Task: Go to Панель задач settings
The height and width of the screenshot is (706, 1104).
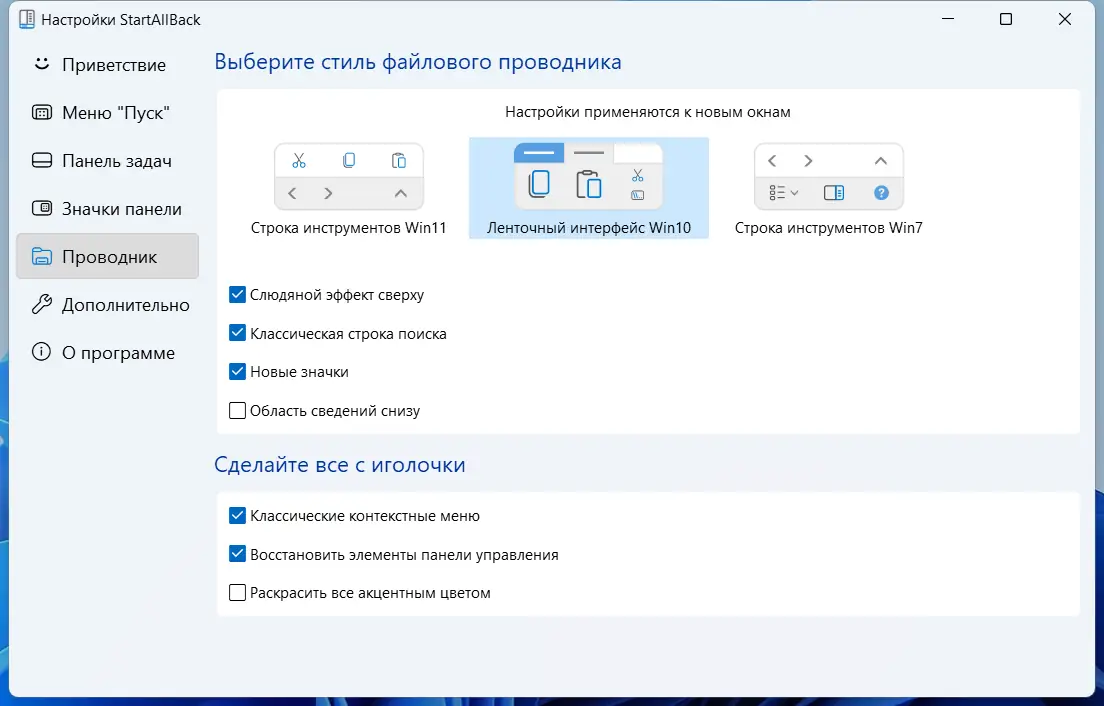Action: pos(107,160)
